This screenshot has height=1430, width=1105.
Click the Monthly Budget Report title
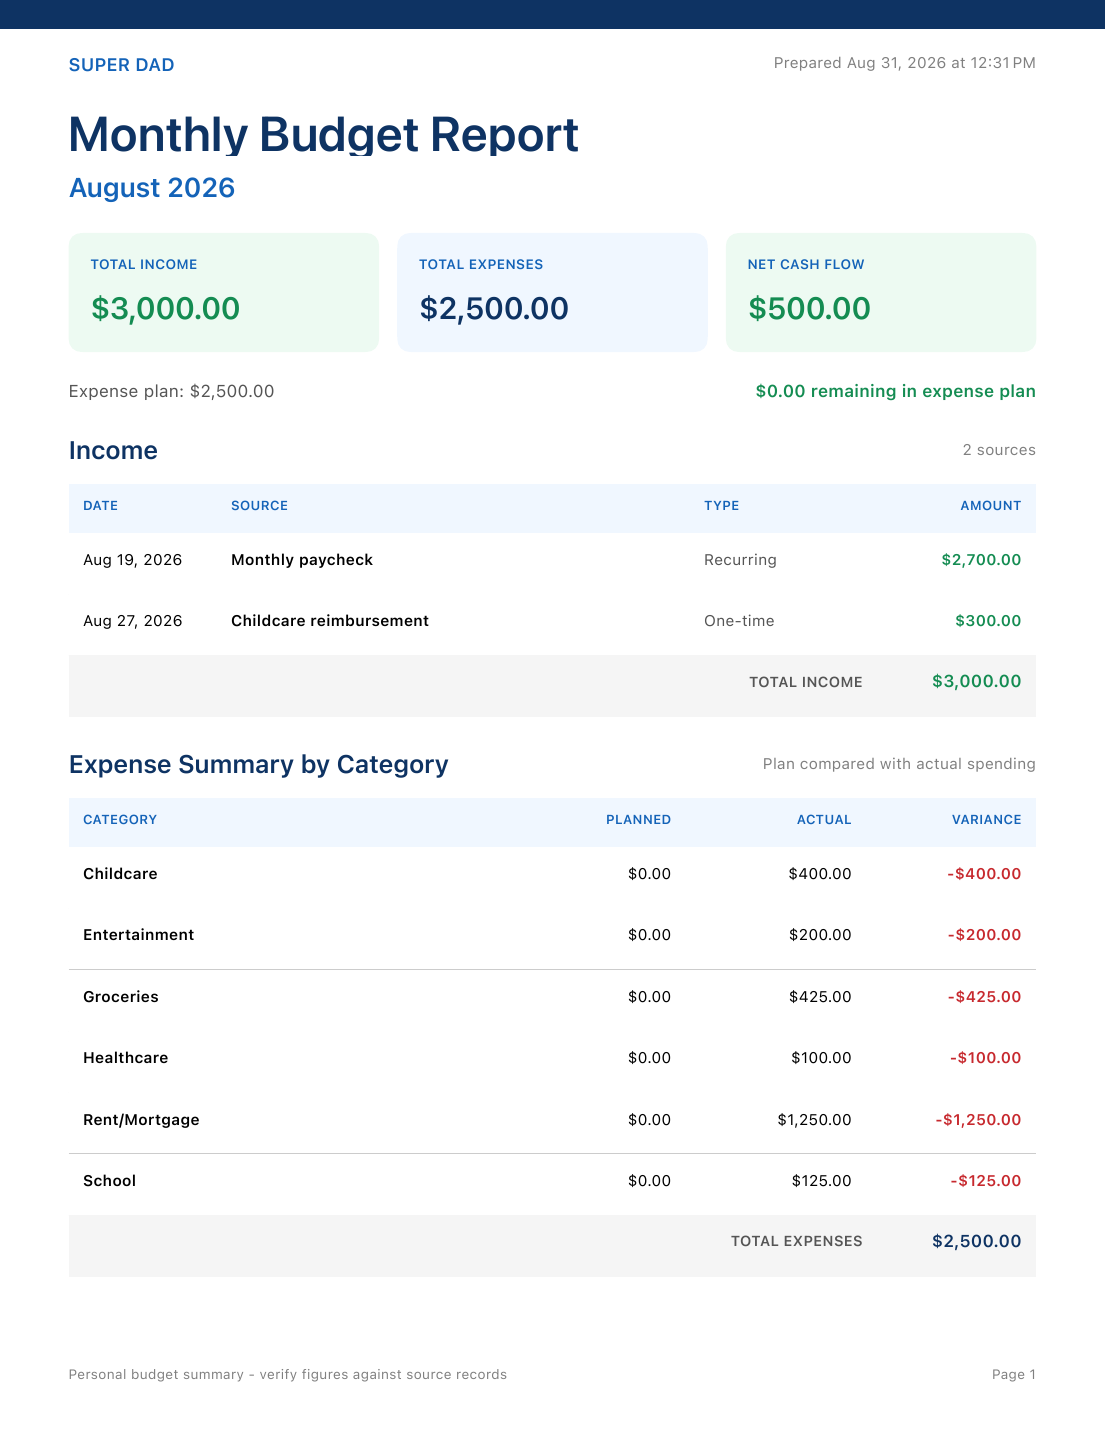pos(324,134)
